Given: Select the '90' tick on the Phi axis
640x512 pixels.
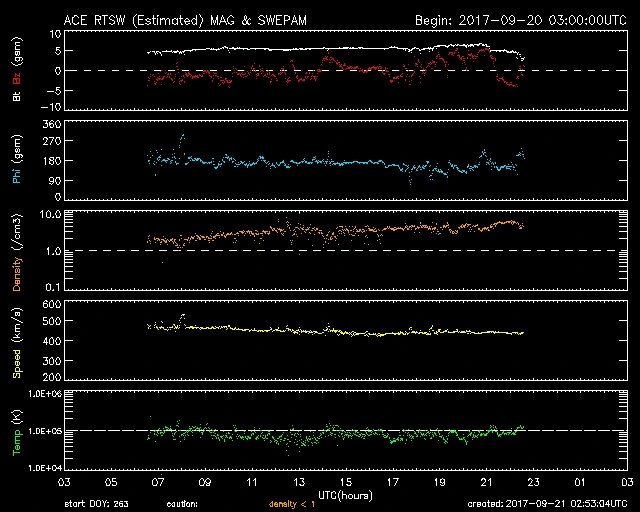Looking at the screenshot, I should [54, 180].
